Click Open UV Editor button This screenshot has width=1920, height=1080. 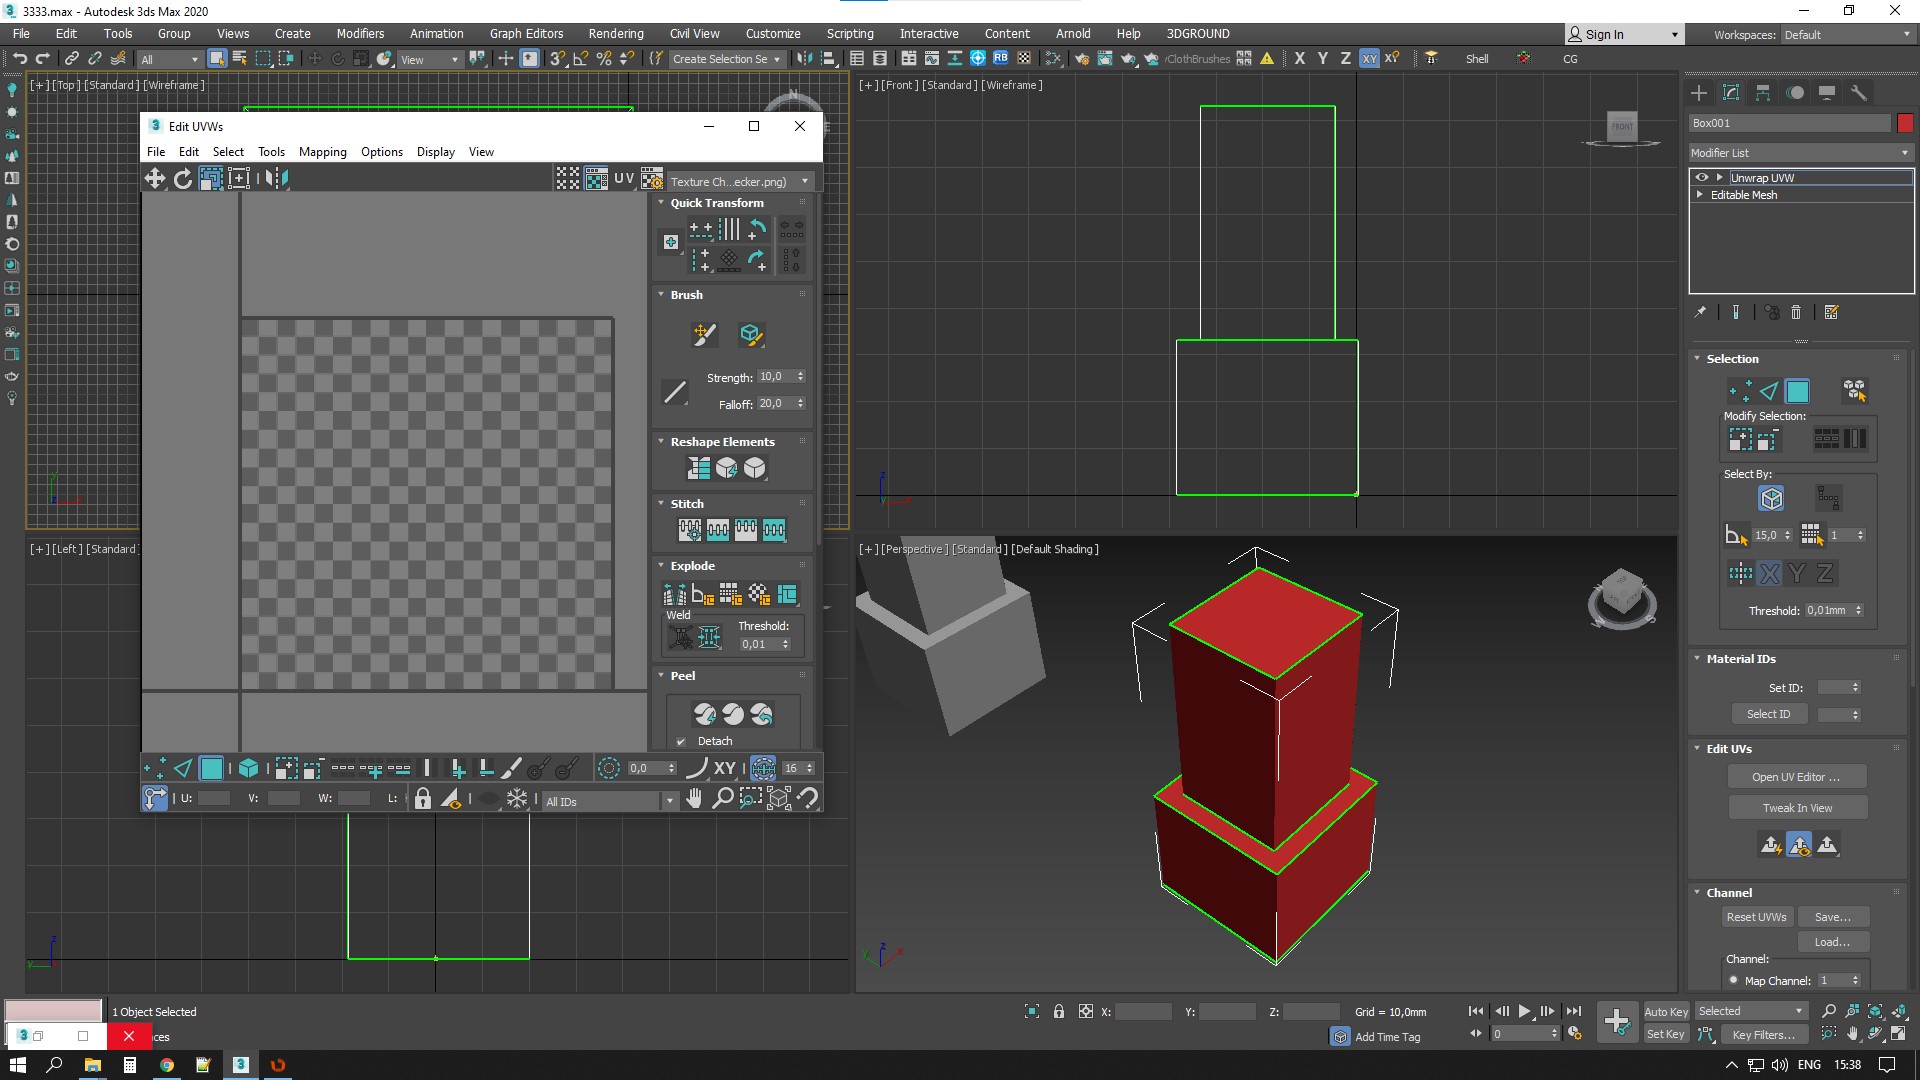tap(1796, 777)
